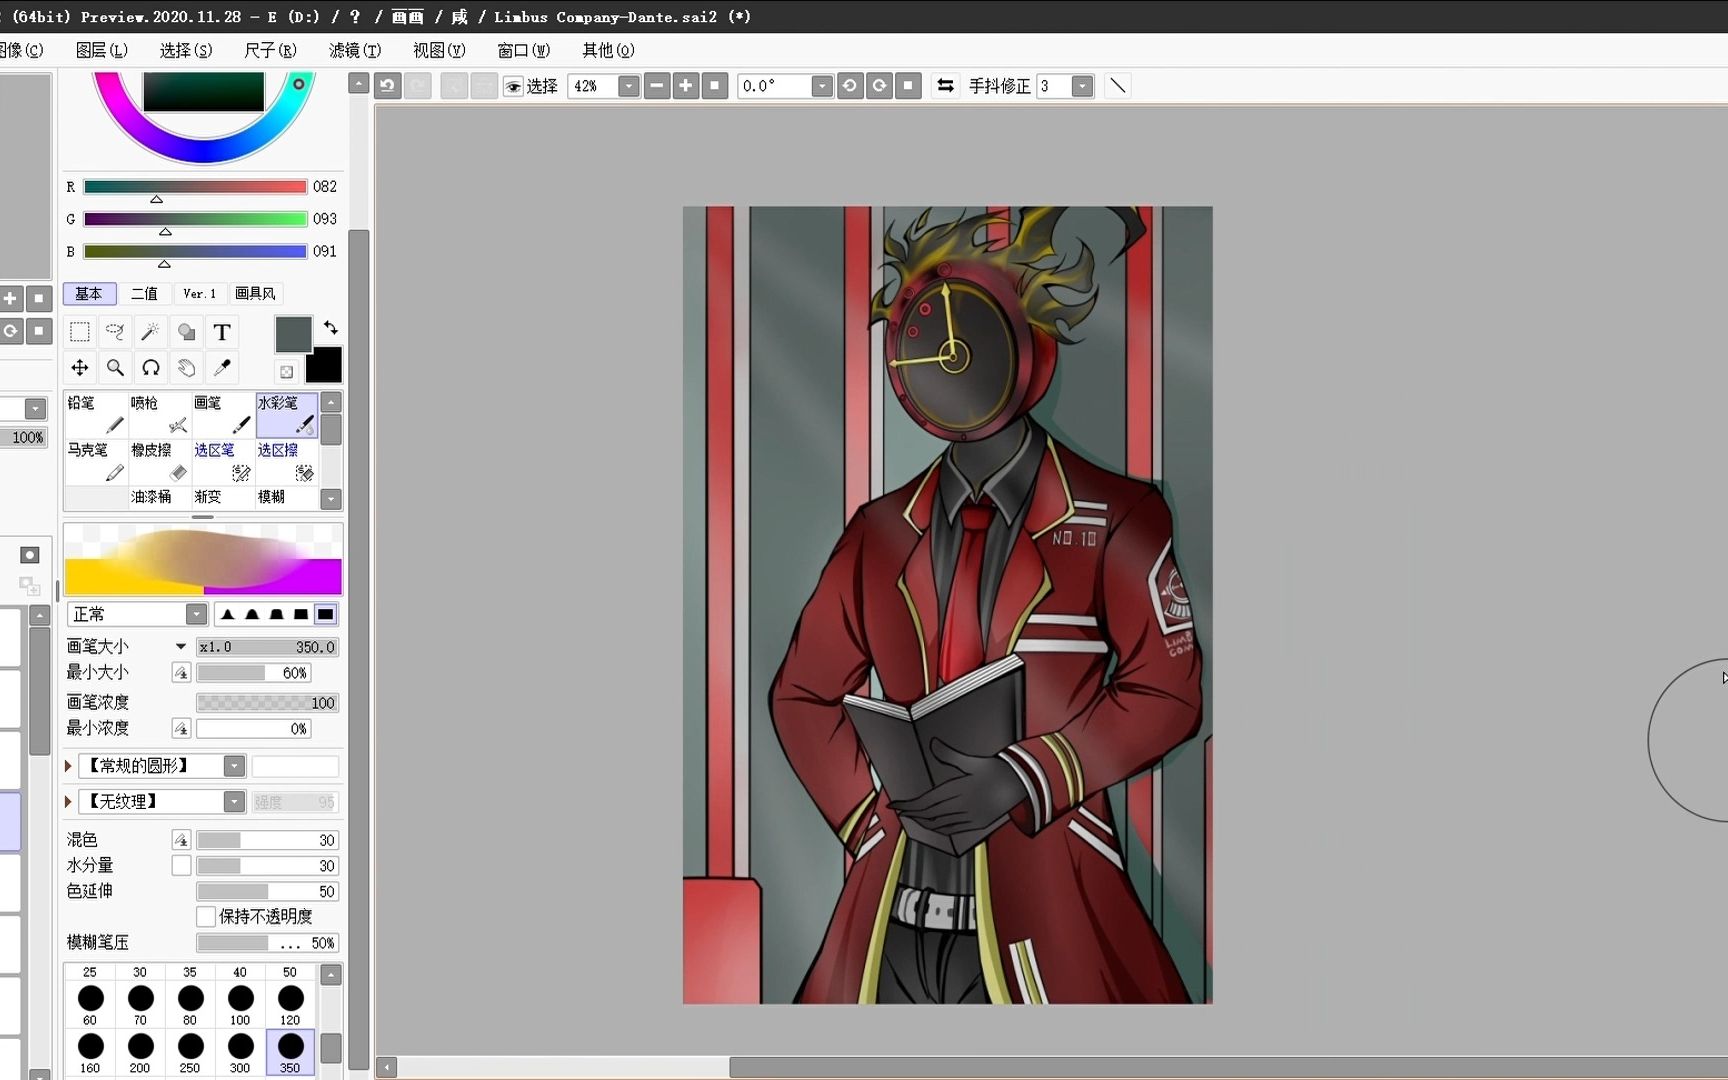Screen dimensions: 1728x1080
Task: Open the 手抖修正 stabilizer dropdown
Action: pyautogui.click(x=1082, y=86)
